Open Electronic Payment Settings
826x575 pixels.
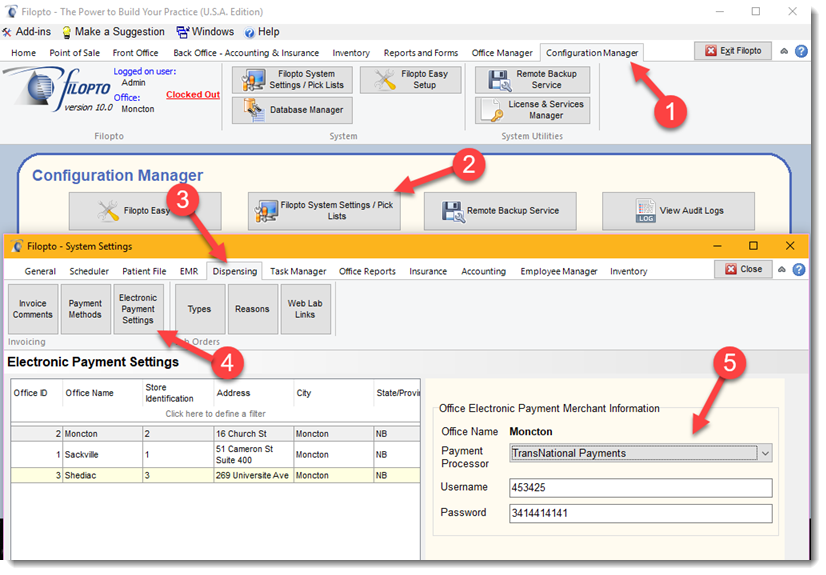click(138, 309)
